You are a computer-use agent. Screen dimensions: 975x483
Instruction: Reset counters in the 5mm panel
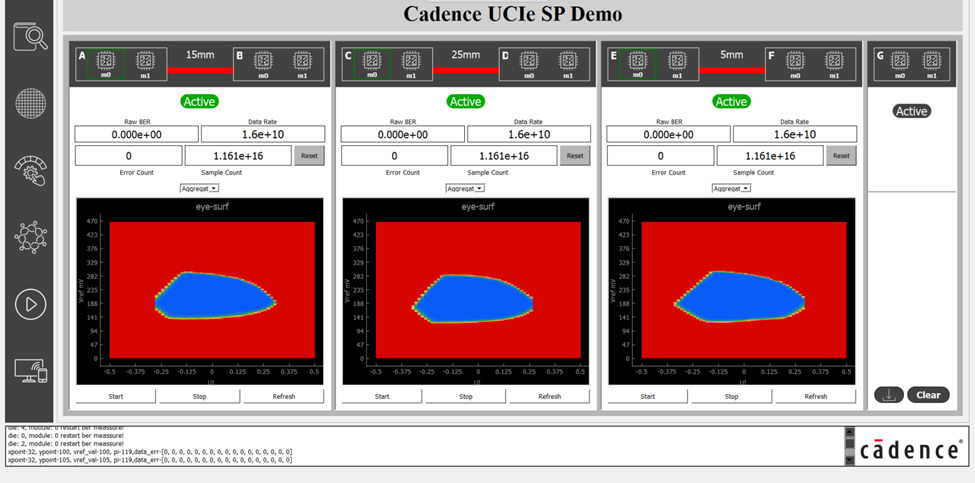coord(841,156)
